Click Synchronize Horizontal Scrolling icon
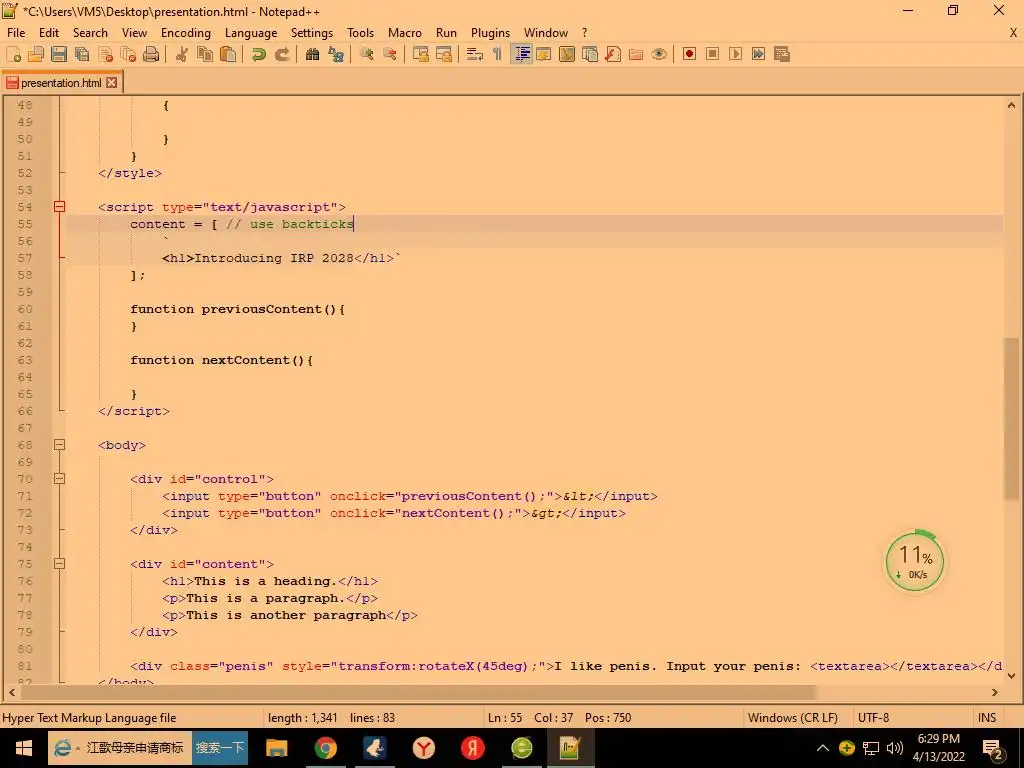1024x768 pixels. [x=443, y=54]
